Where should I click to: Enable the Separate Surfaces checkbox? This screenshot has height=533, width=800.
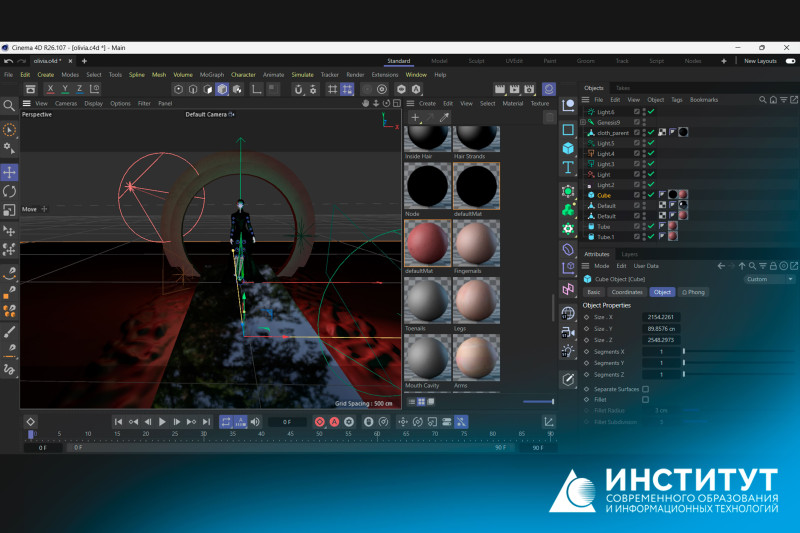pyautogui.click(x=645, y=388)
